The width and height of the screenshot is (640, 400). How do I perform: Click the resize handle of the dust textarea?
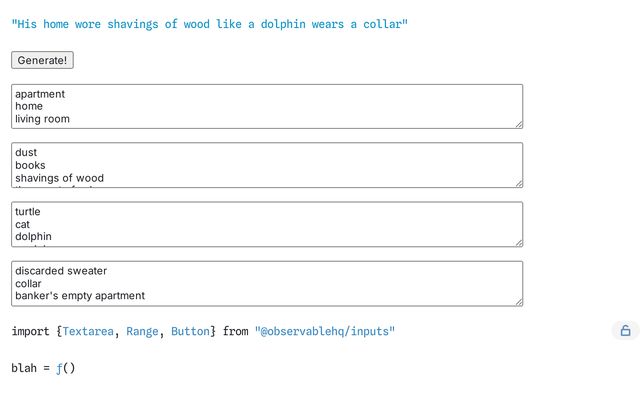518,183
